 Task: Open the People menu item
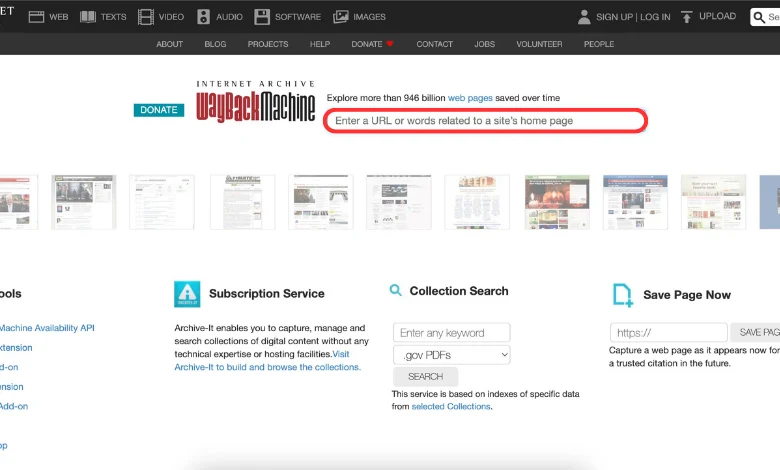tap(599, 44)
